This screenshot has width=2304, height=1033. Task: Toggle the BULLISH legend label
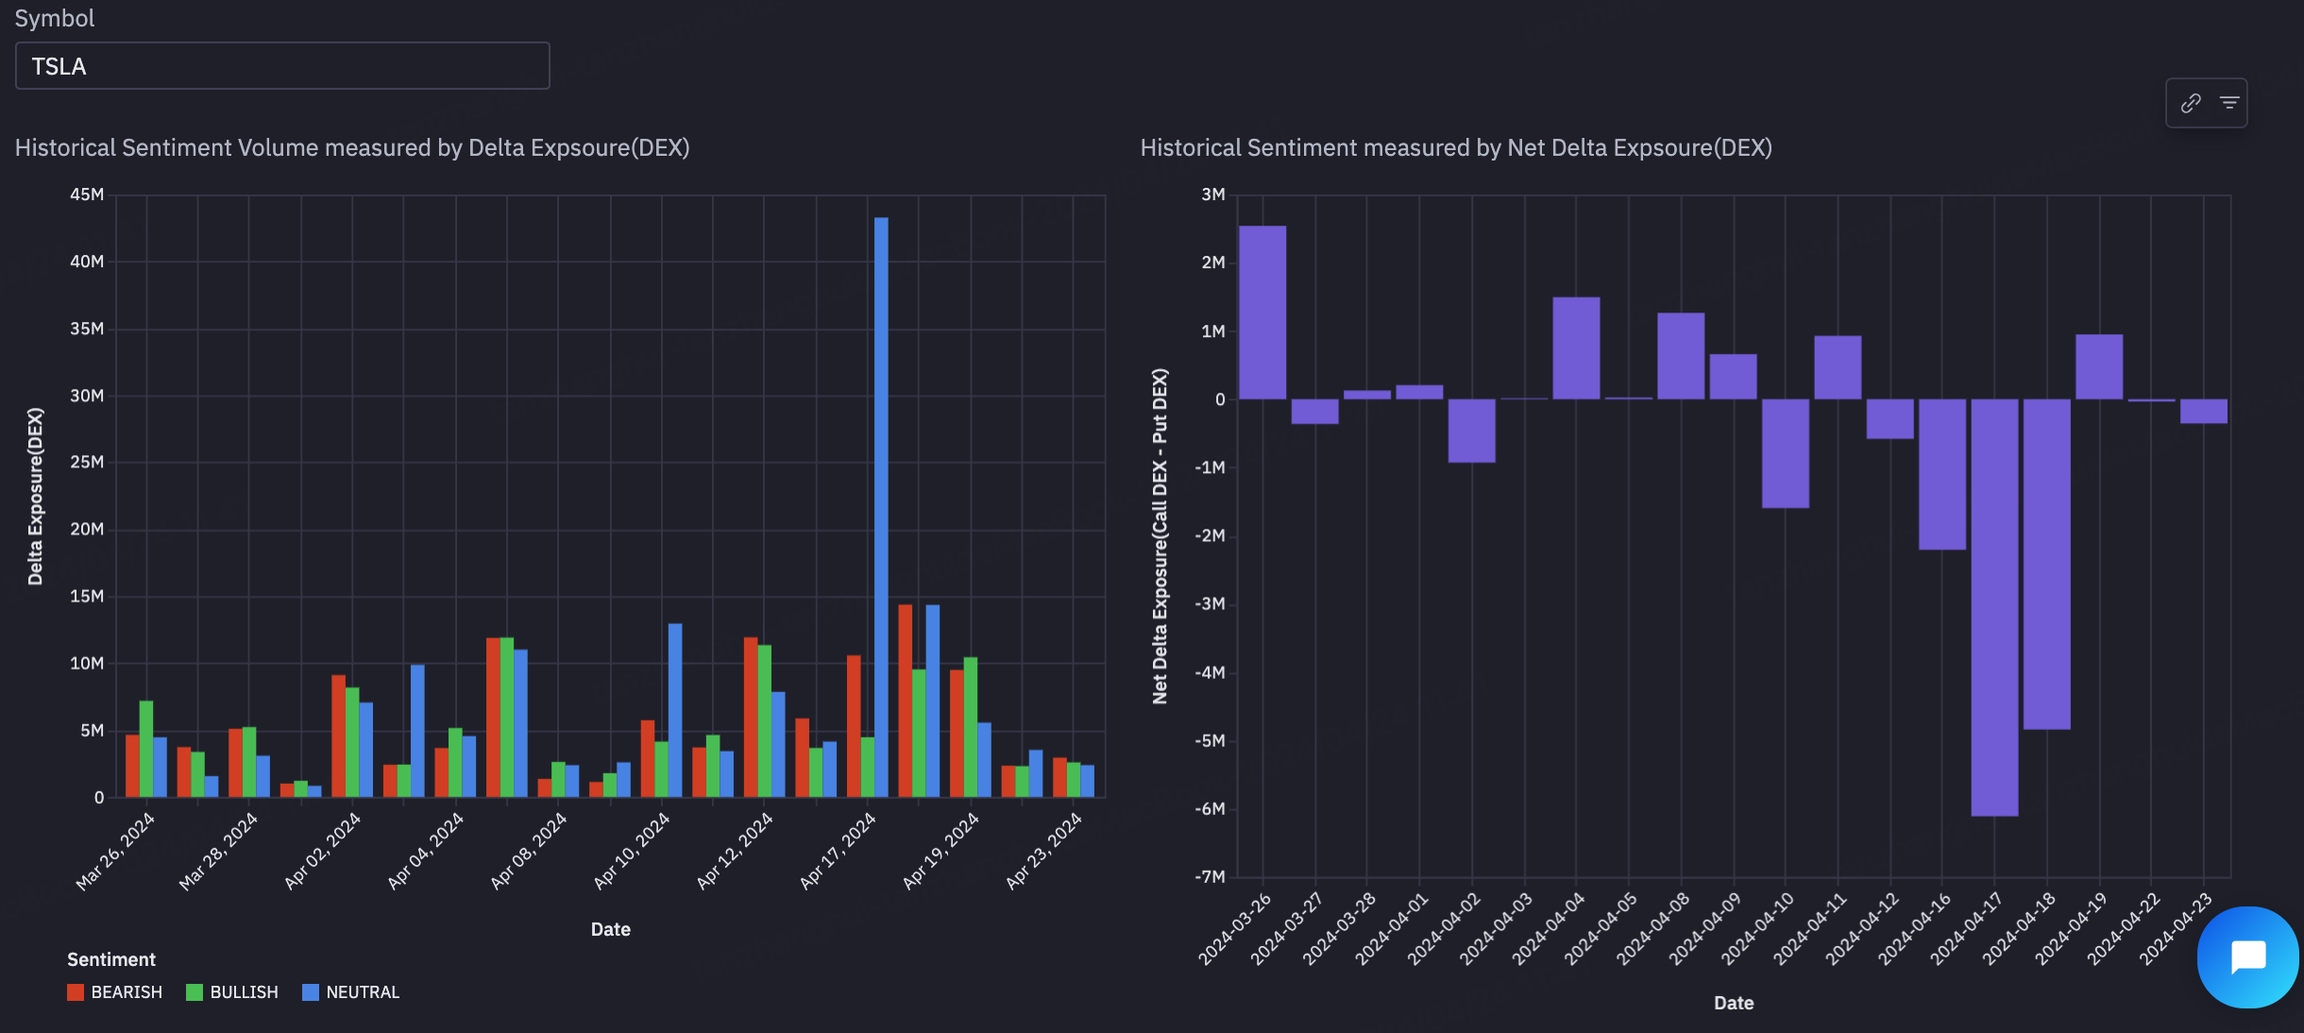[244, 992]
